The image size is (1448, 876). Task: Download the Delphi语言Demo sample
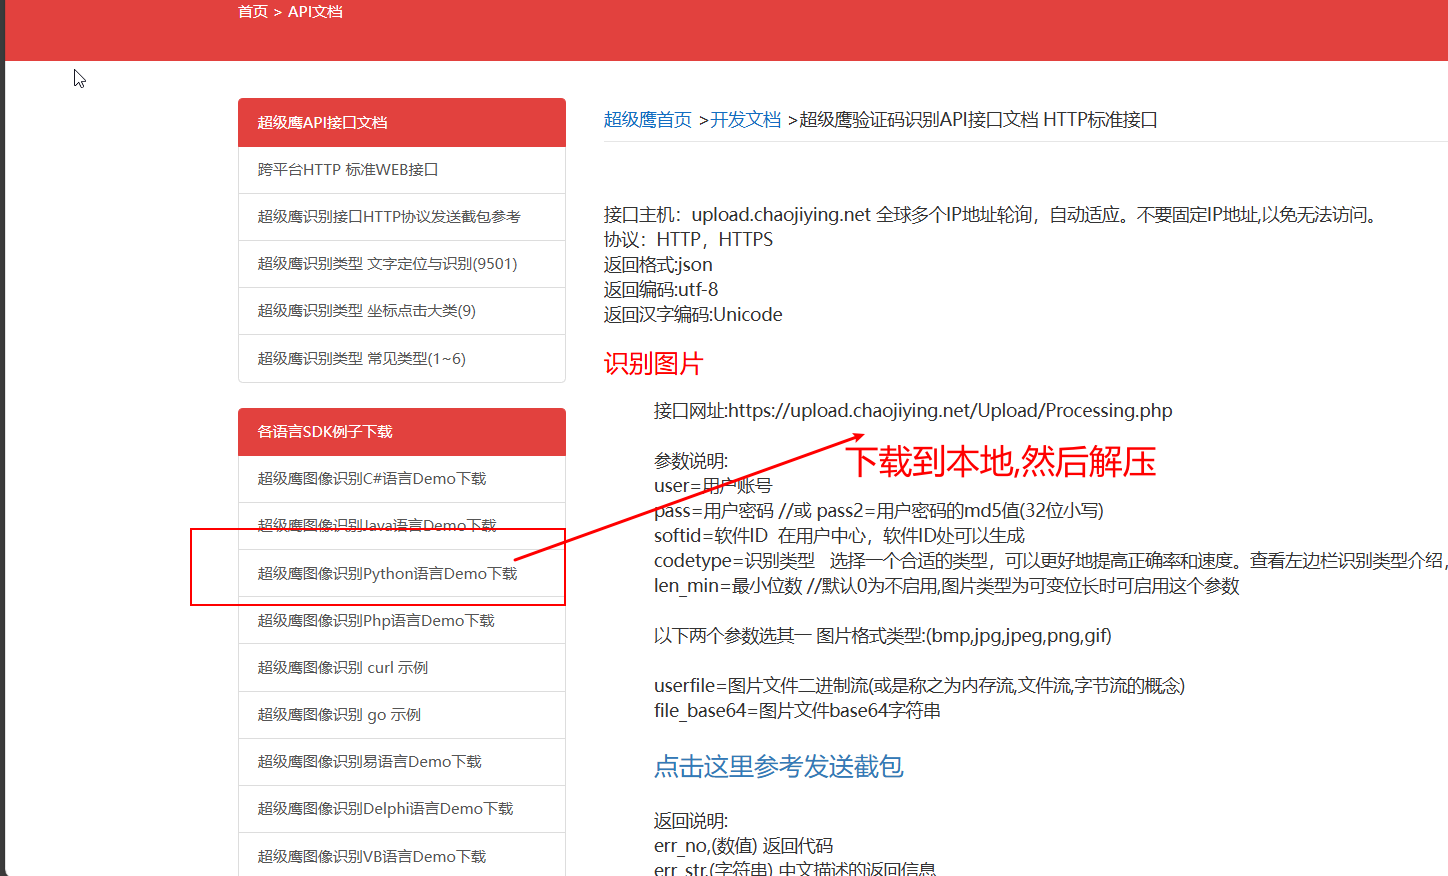coord(385,809)
